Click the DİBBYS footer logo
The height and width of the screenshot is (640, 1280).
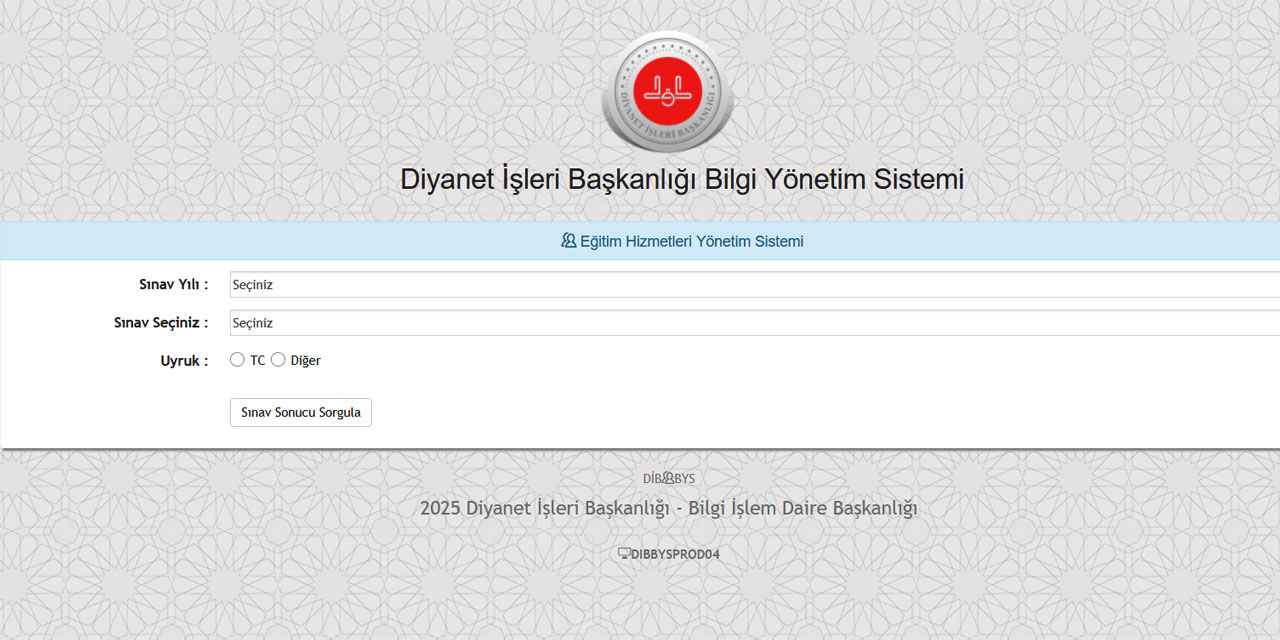pos(669,479)
